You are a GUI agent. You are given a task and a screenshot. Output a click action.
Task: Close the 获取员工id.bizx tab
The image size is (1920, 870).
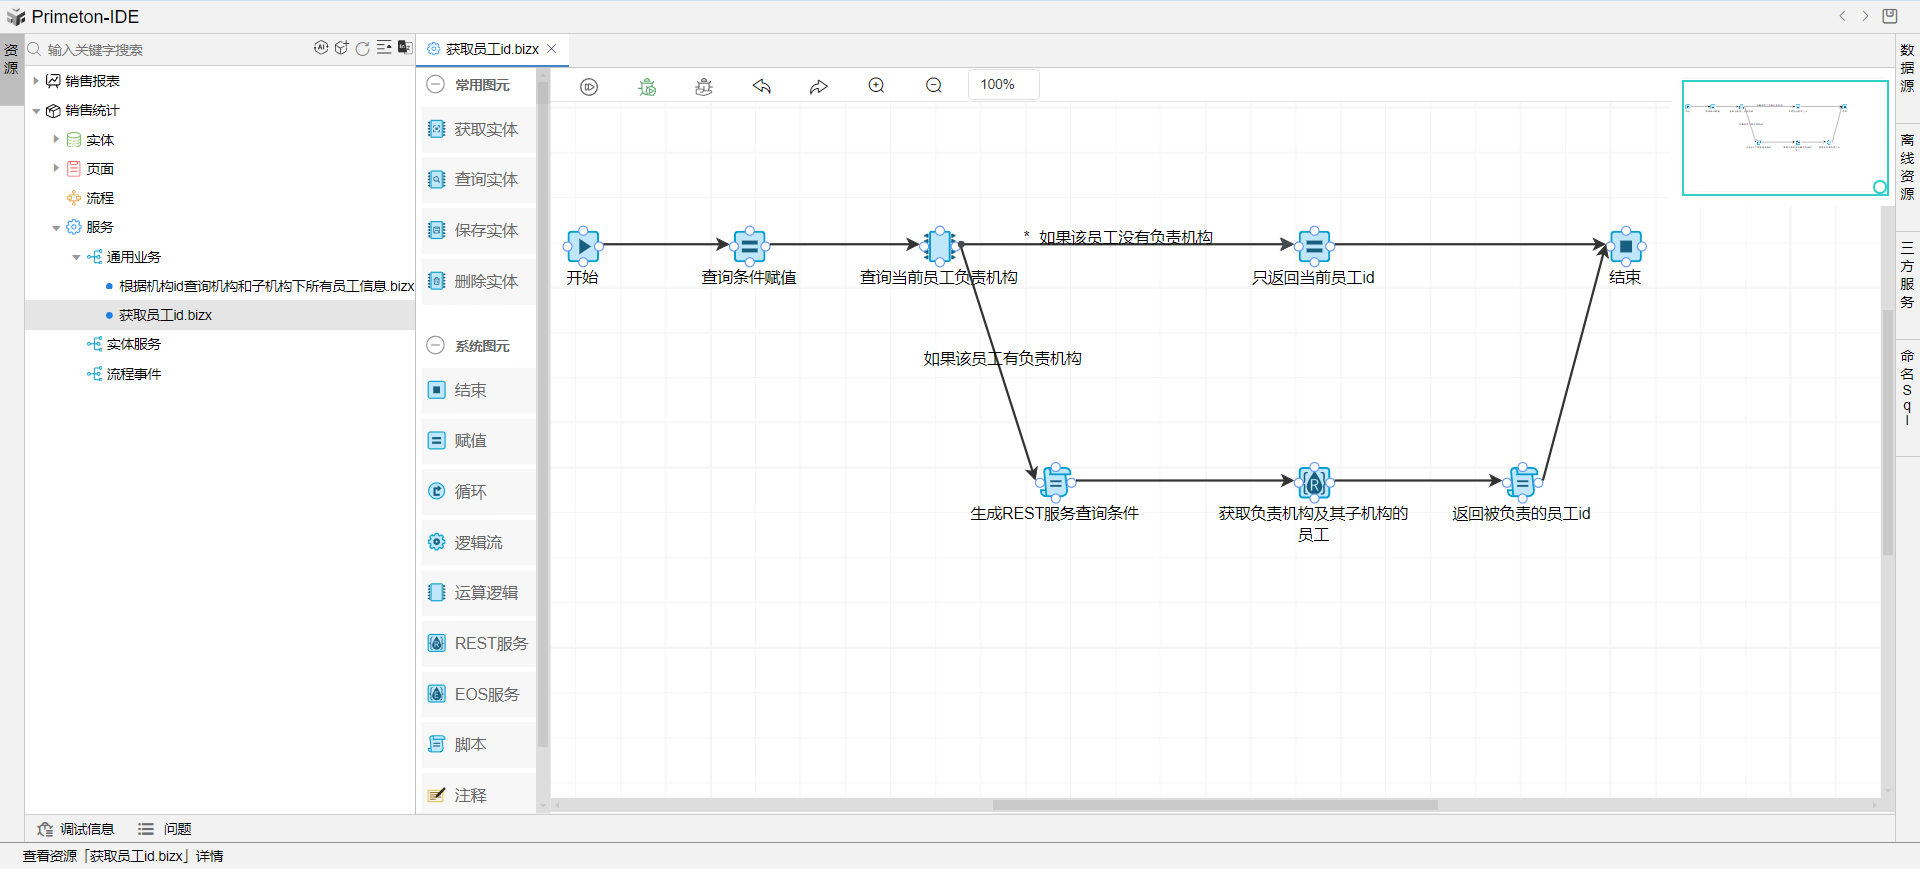[551, 49]
